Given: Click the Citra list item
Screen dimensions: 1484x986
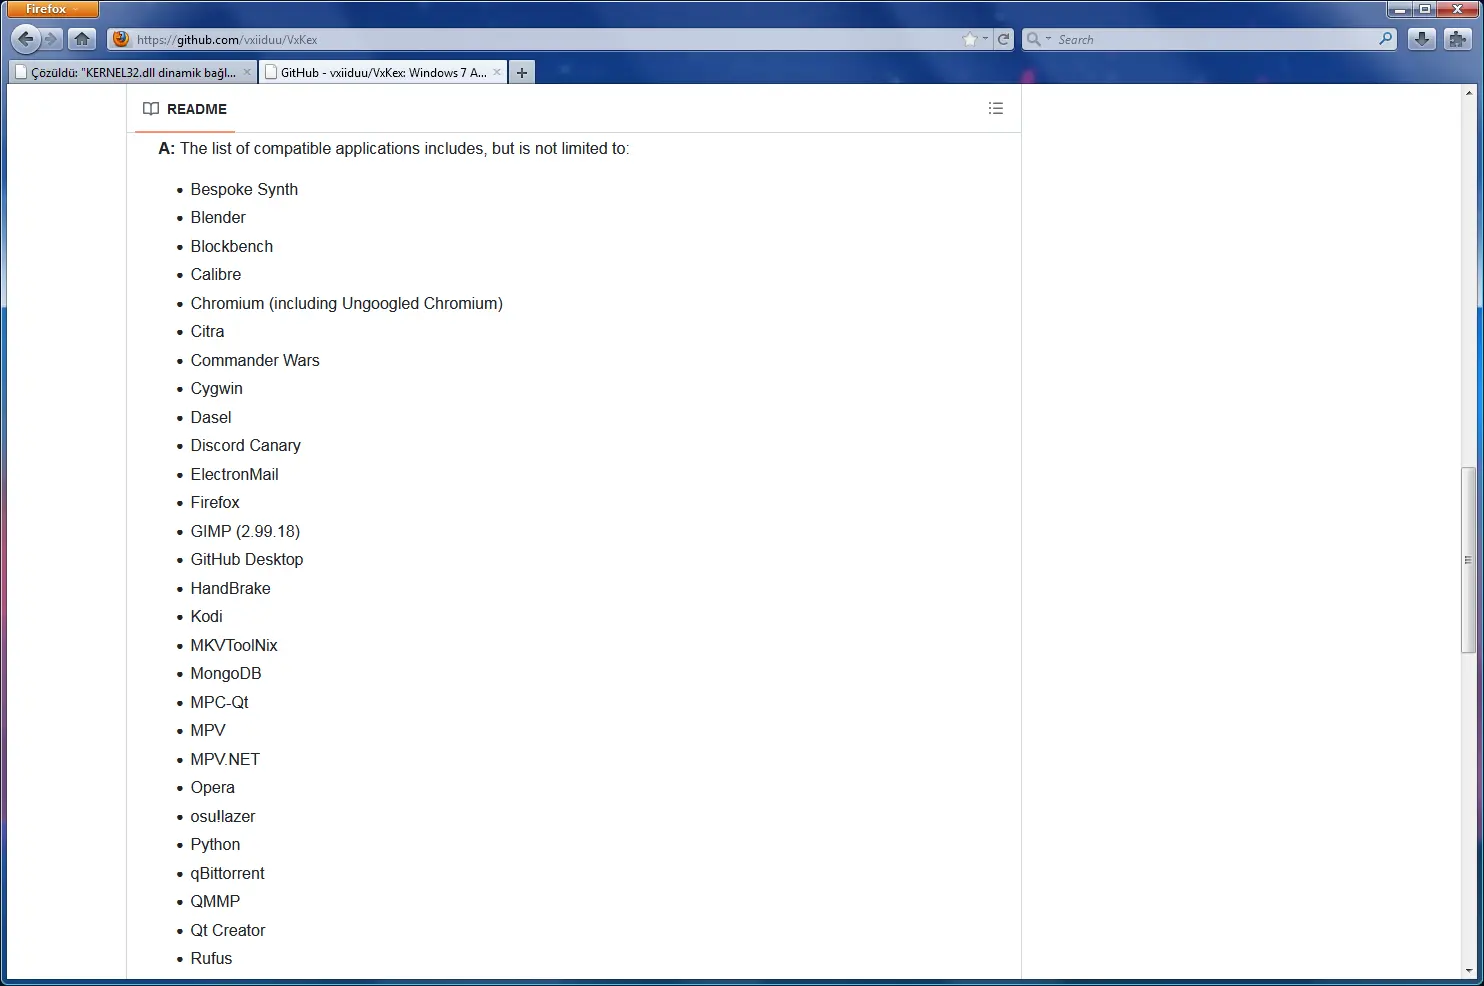Looking at the screenshot, I should coord(207,331).
